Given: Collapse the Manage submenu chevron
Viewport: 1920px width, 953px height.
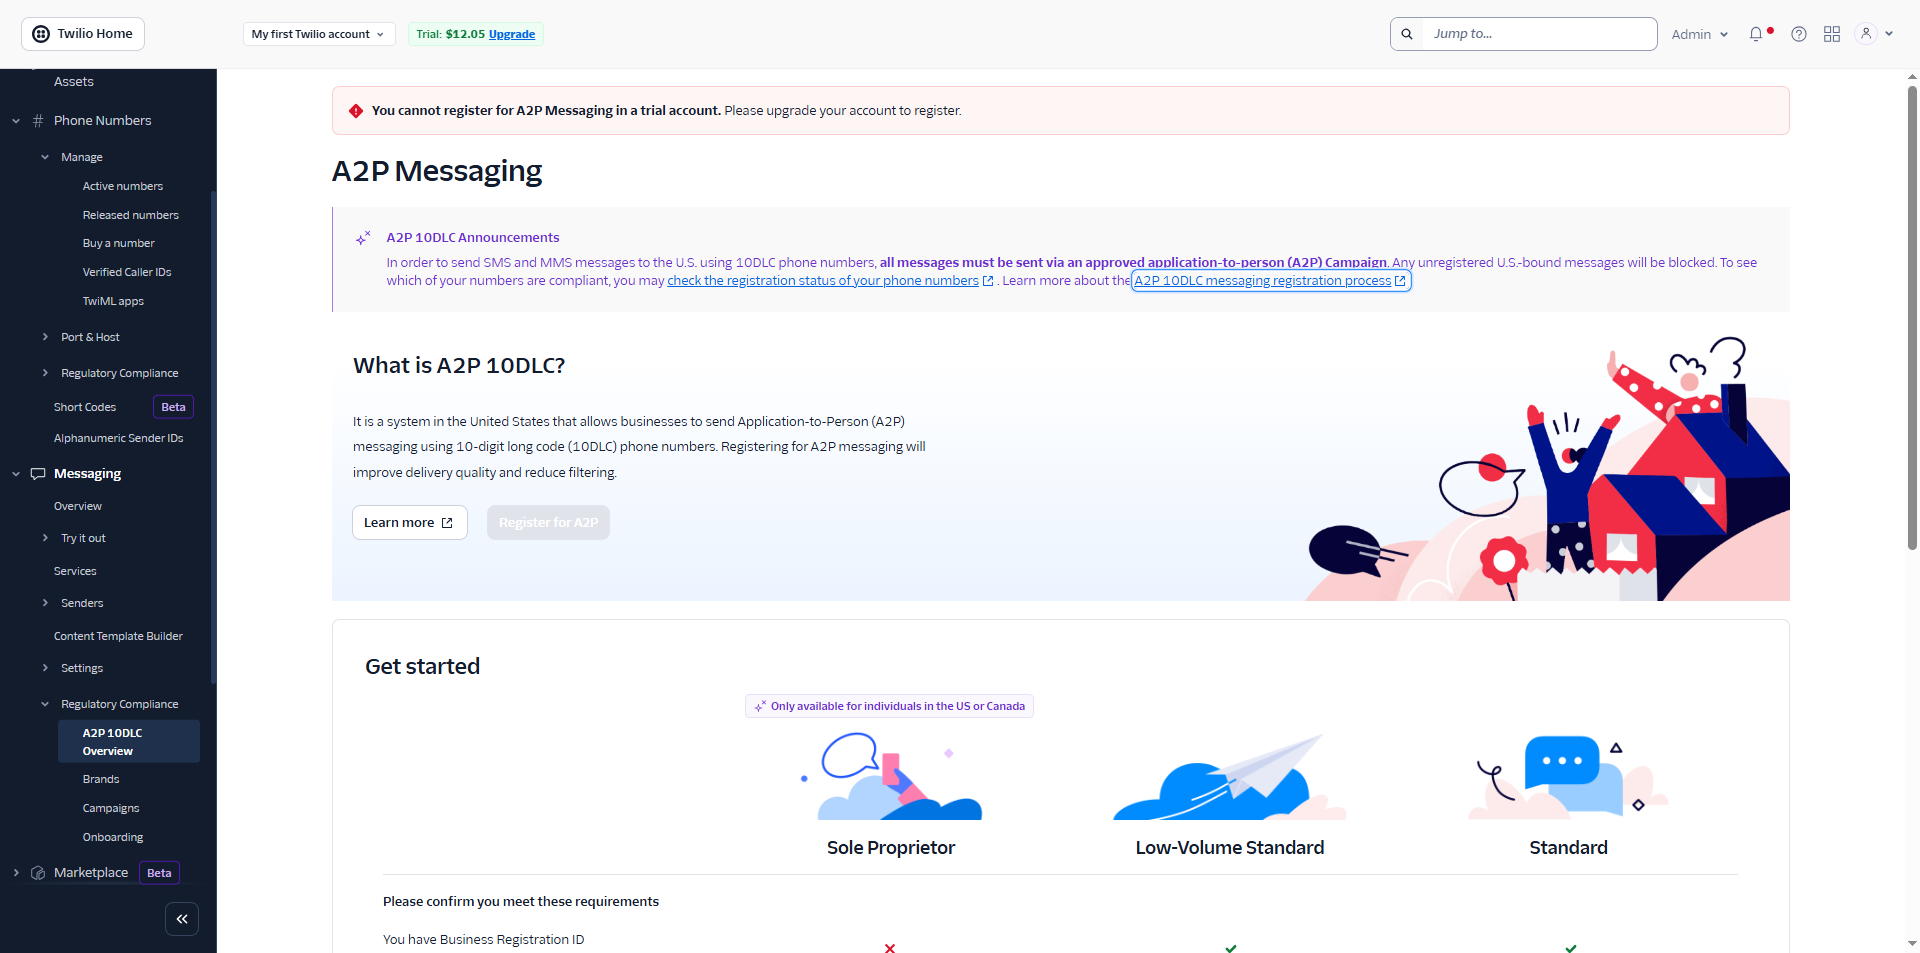Looking at the screenshot, I should click(x=45, y=157).
